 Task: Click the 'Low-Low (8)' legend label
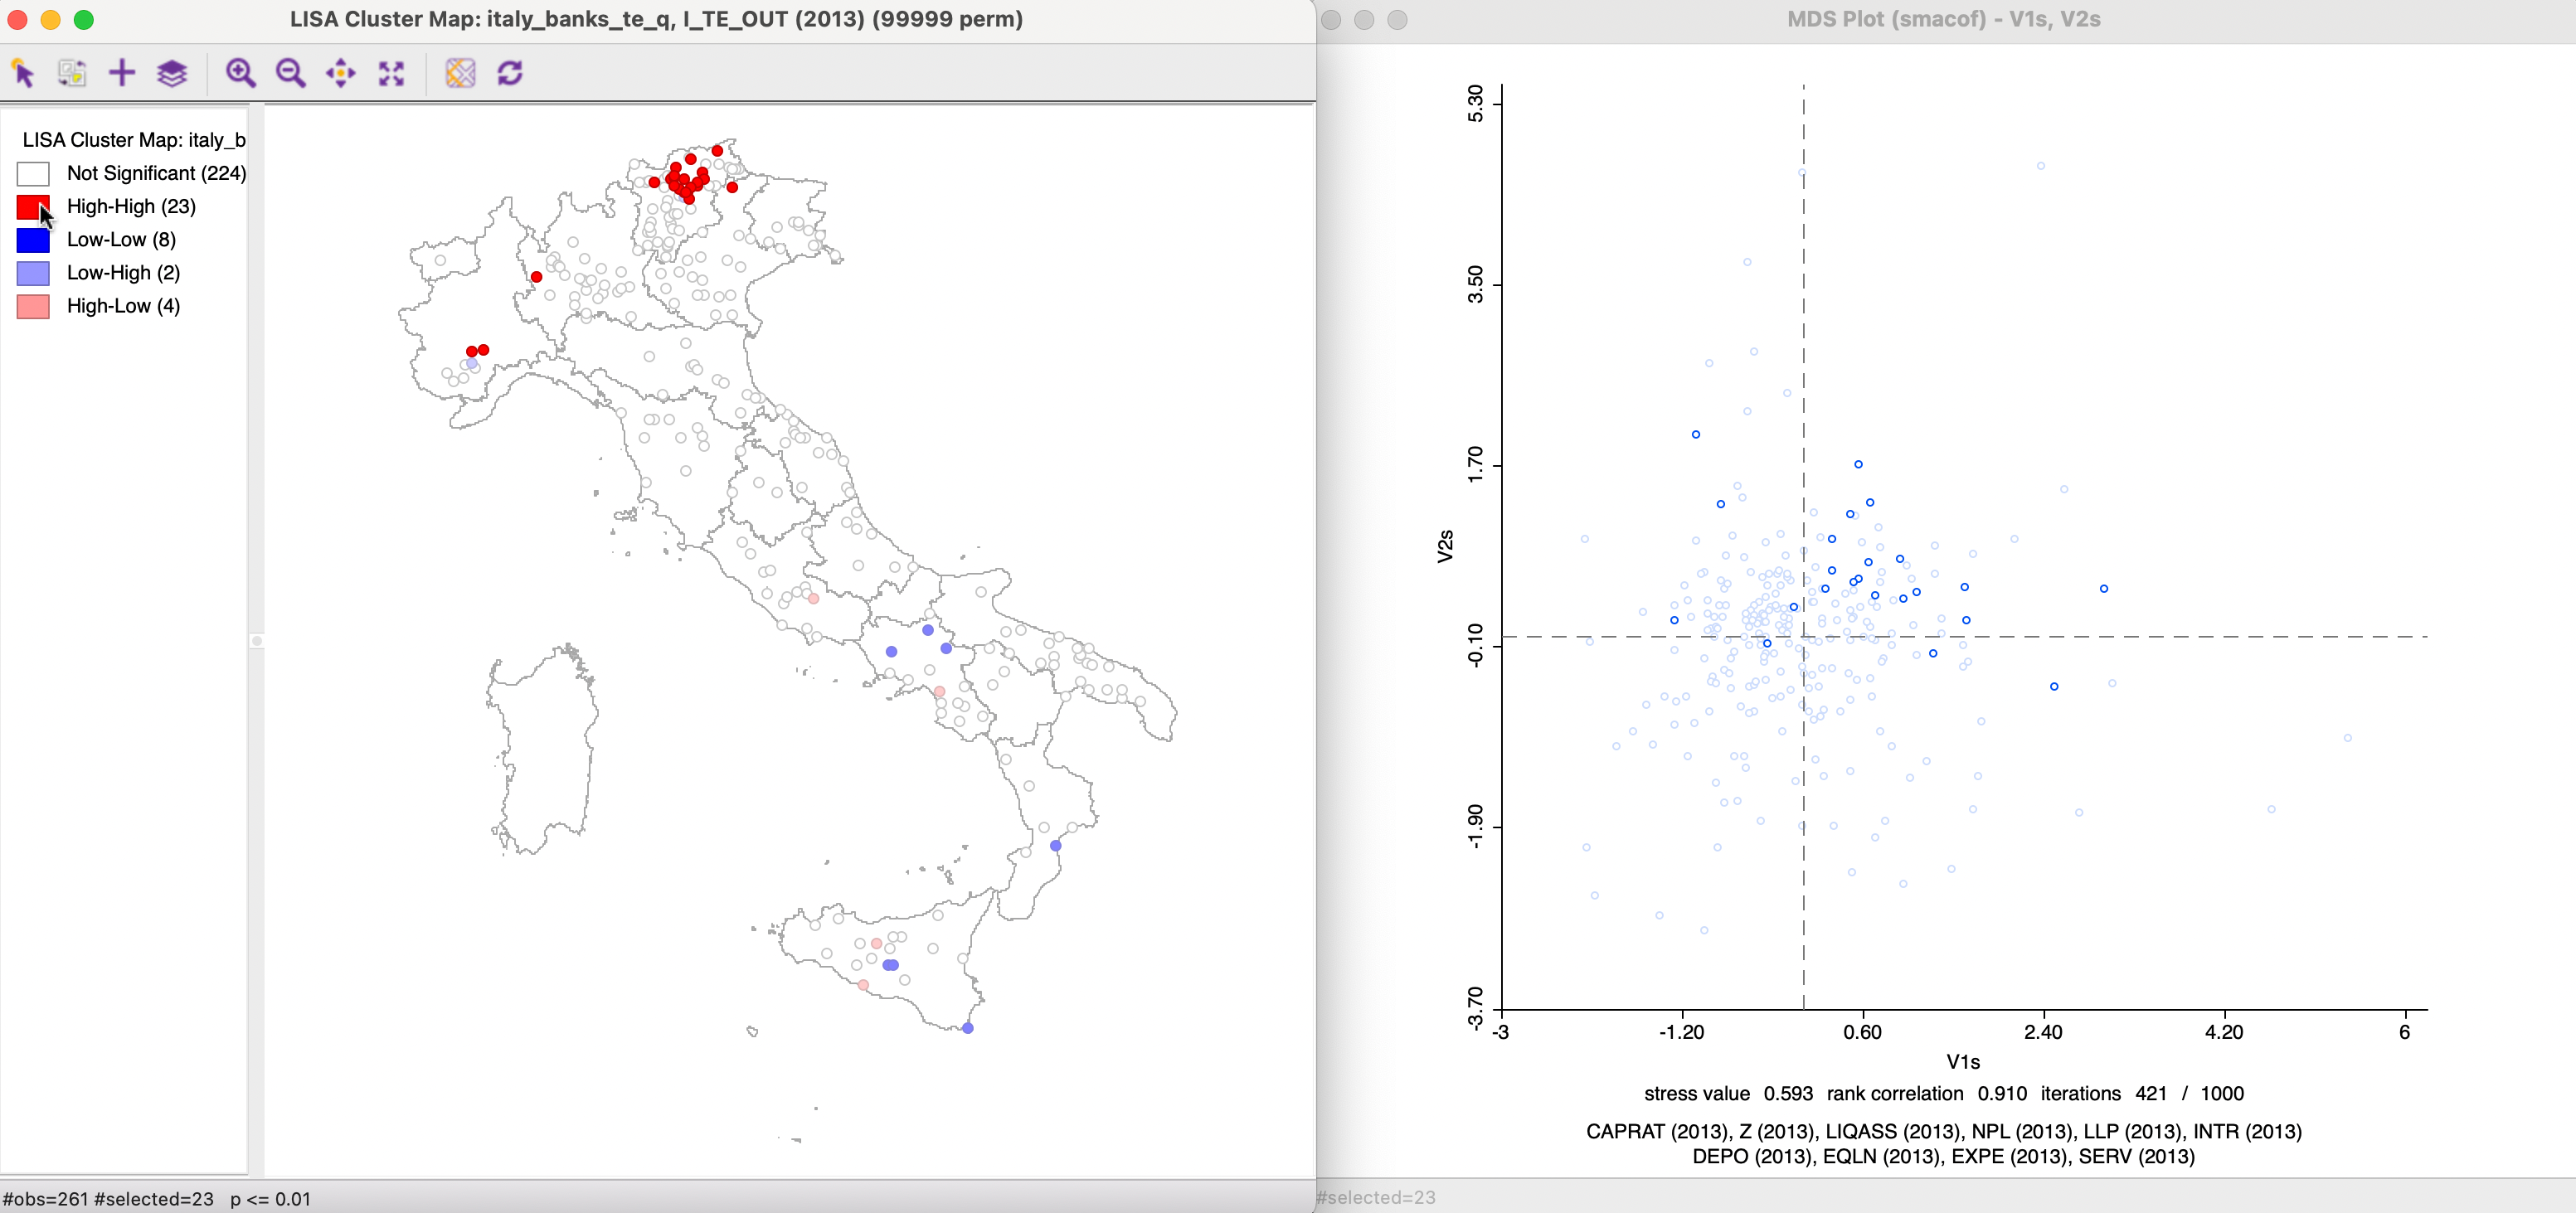coord(121,239)
